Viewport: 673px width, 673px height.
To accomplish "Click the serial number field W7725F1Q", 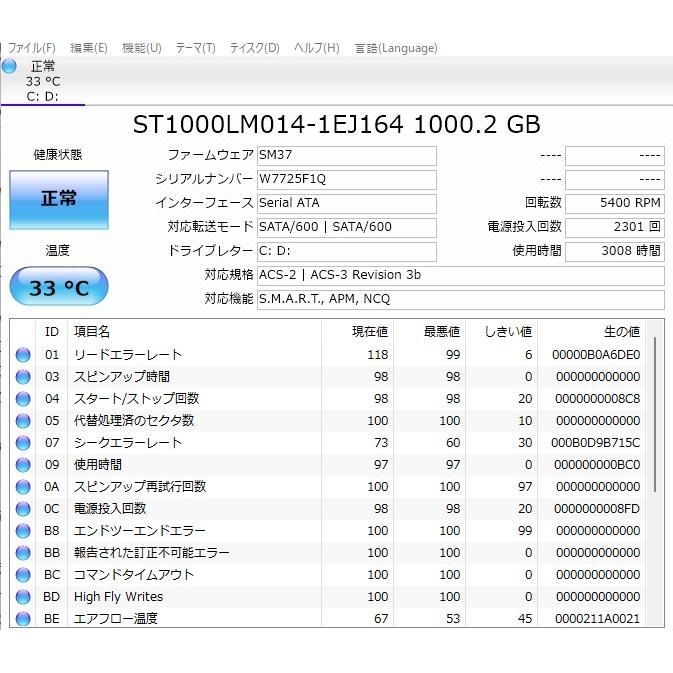I will pos(347,179).
